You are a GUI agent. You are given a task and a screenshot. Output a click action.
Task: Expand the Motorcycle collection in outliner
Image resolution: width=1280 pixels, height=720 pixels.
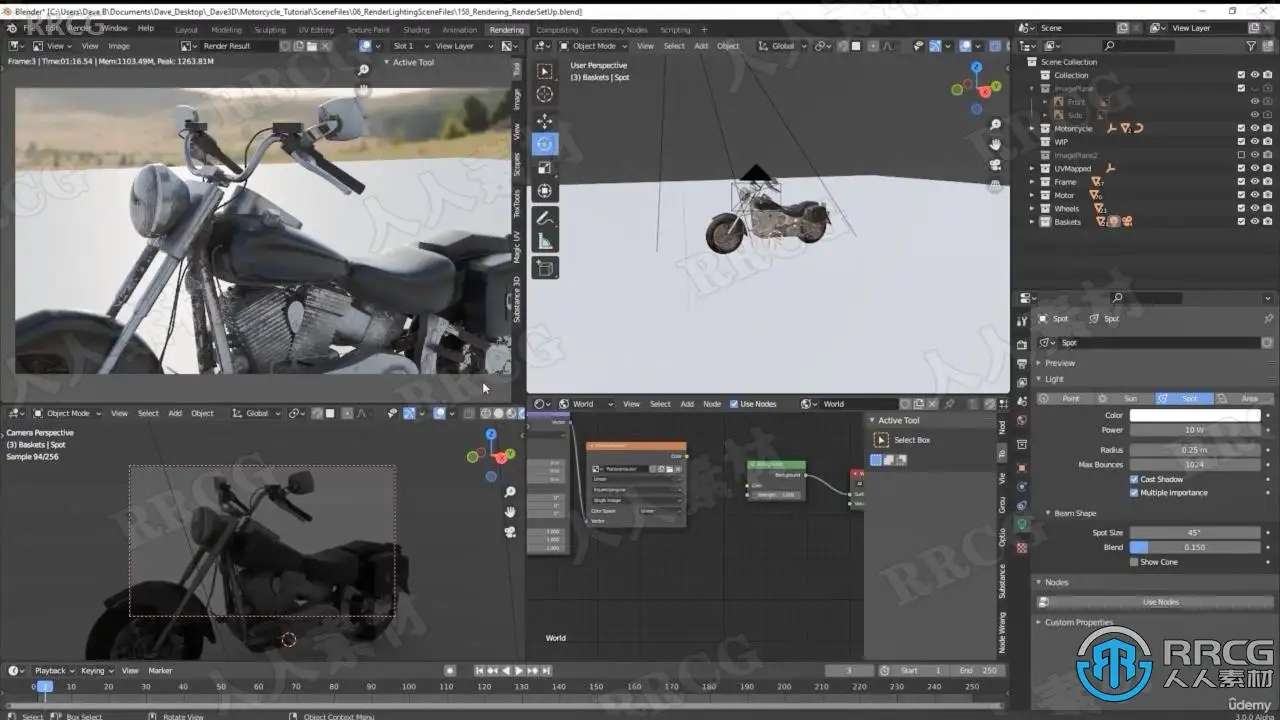[1033, 128]
